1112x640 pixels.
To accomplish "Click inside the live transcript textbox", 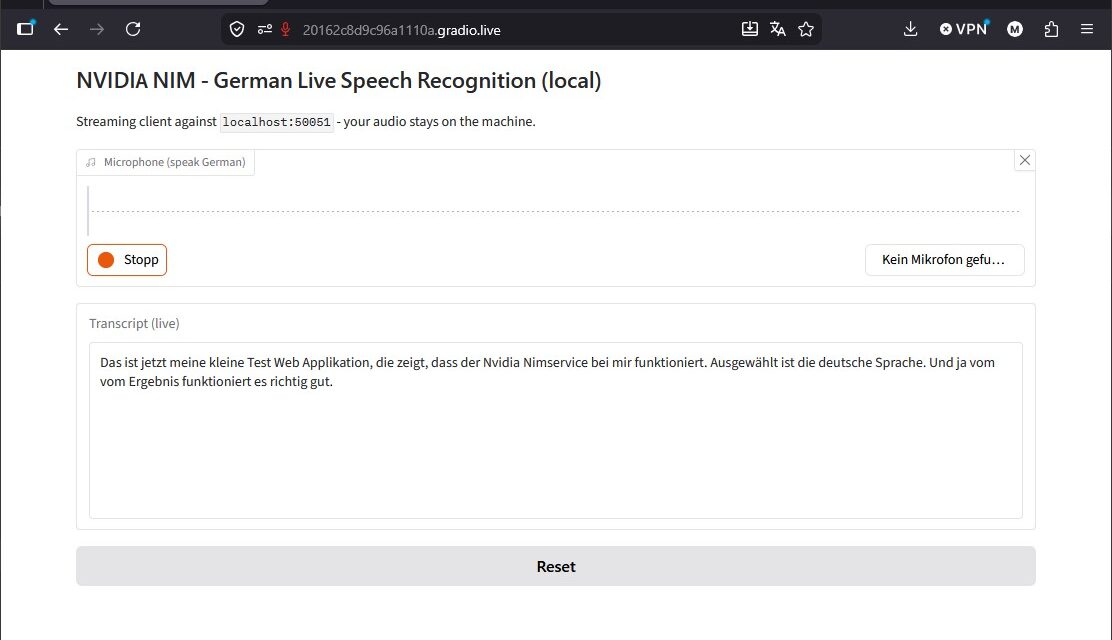I will click(x=556, y=431).
